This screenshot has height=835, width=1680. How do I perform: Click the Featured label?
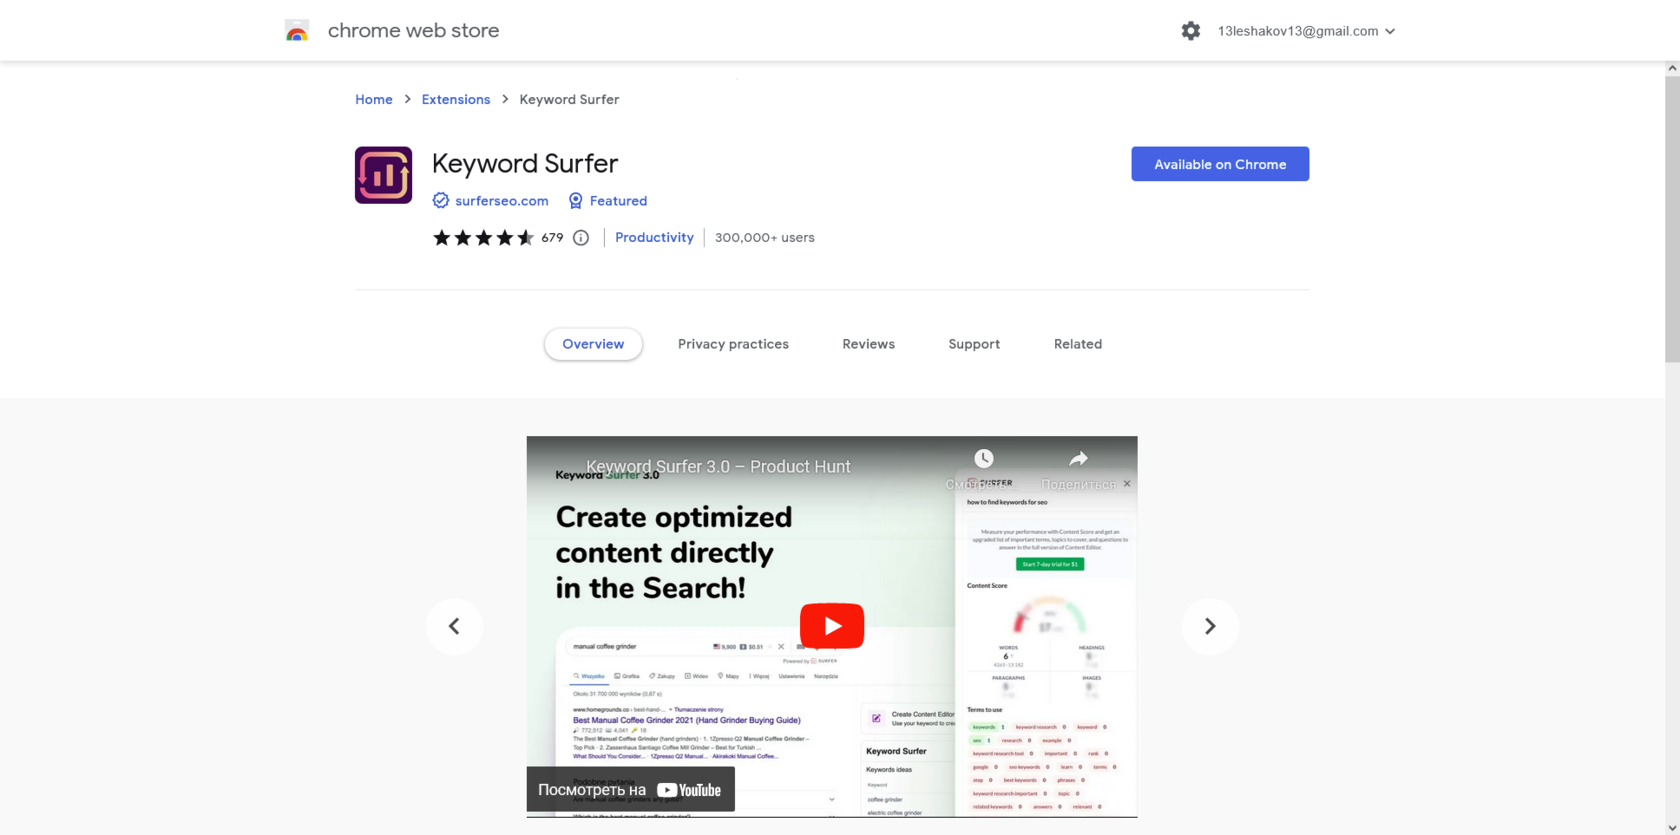618,201
